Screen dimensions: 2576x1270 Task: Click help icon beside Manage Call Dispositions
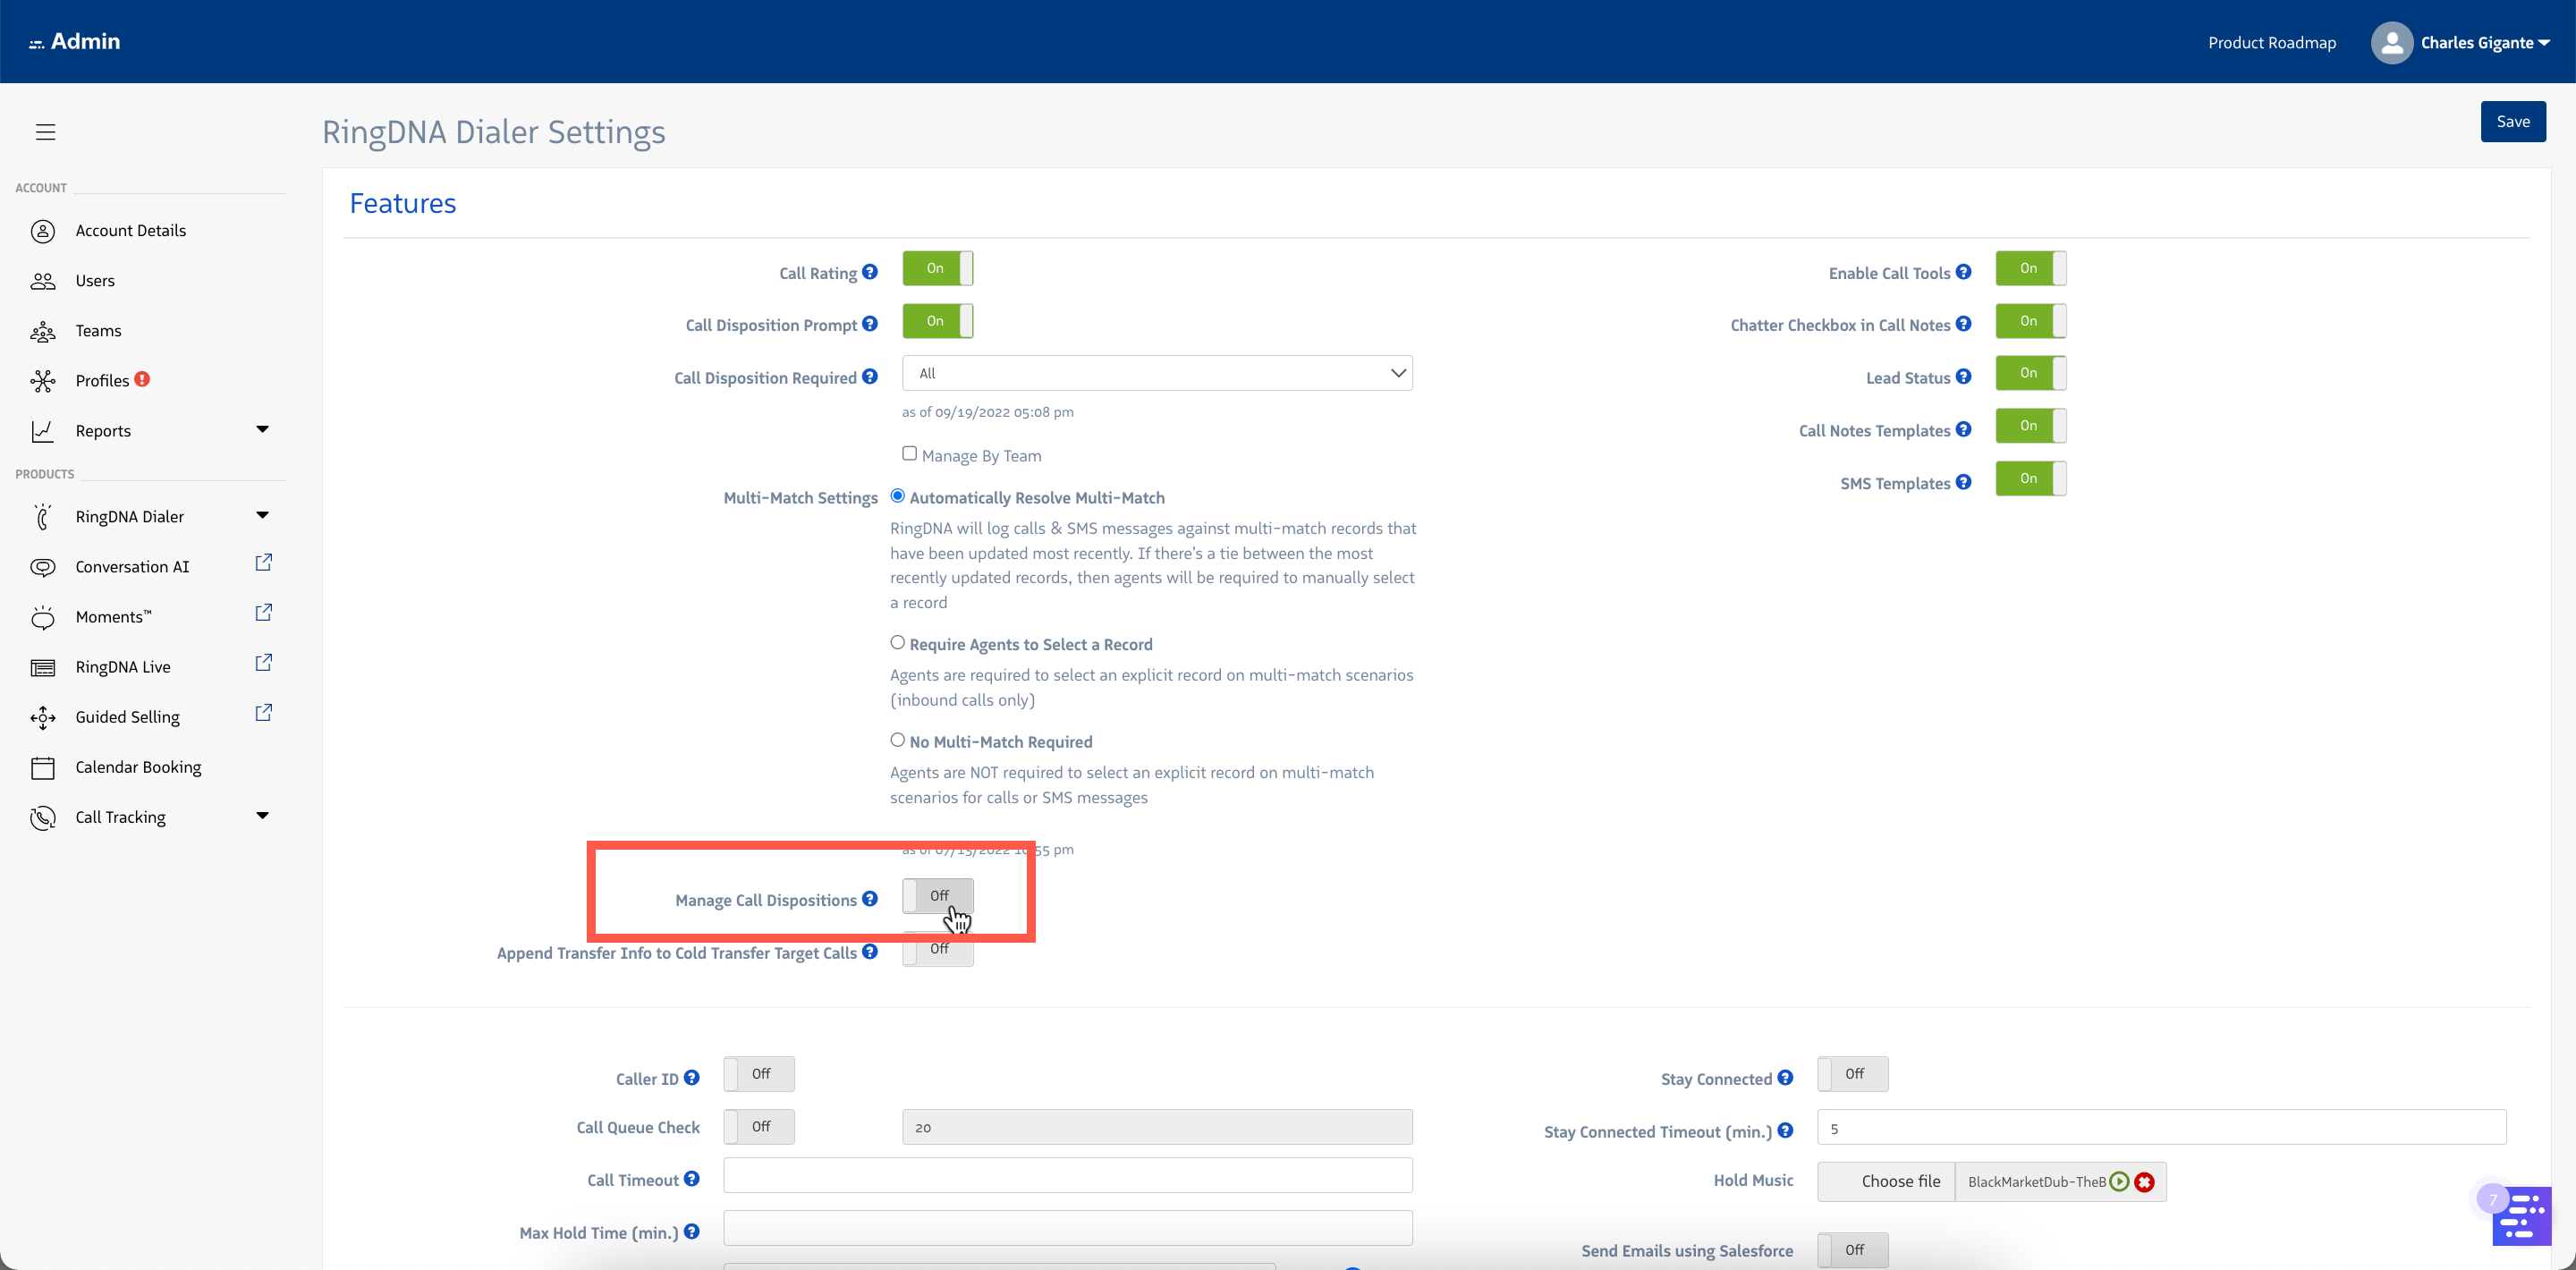coord(869,899)
